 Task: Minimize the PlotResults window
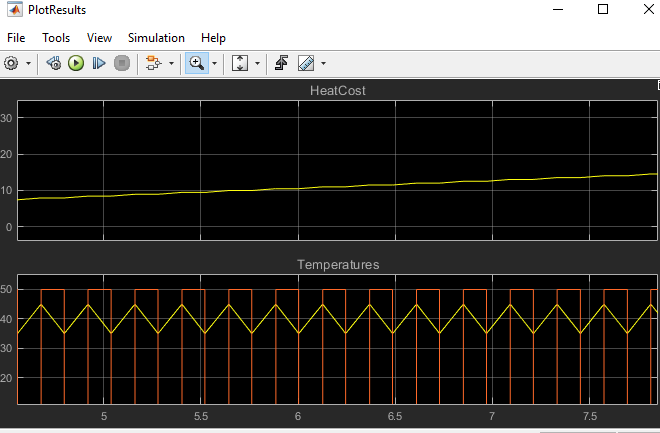tap(558, 9)
